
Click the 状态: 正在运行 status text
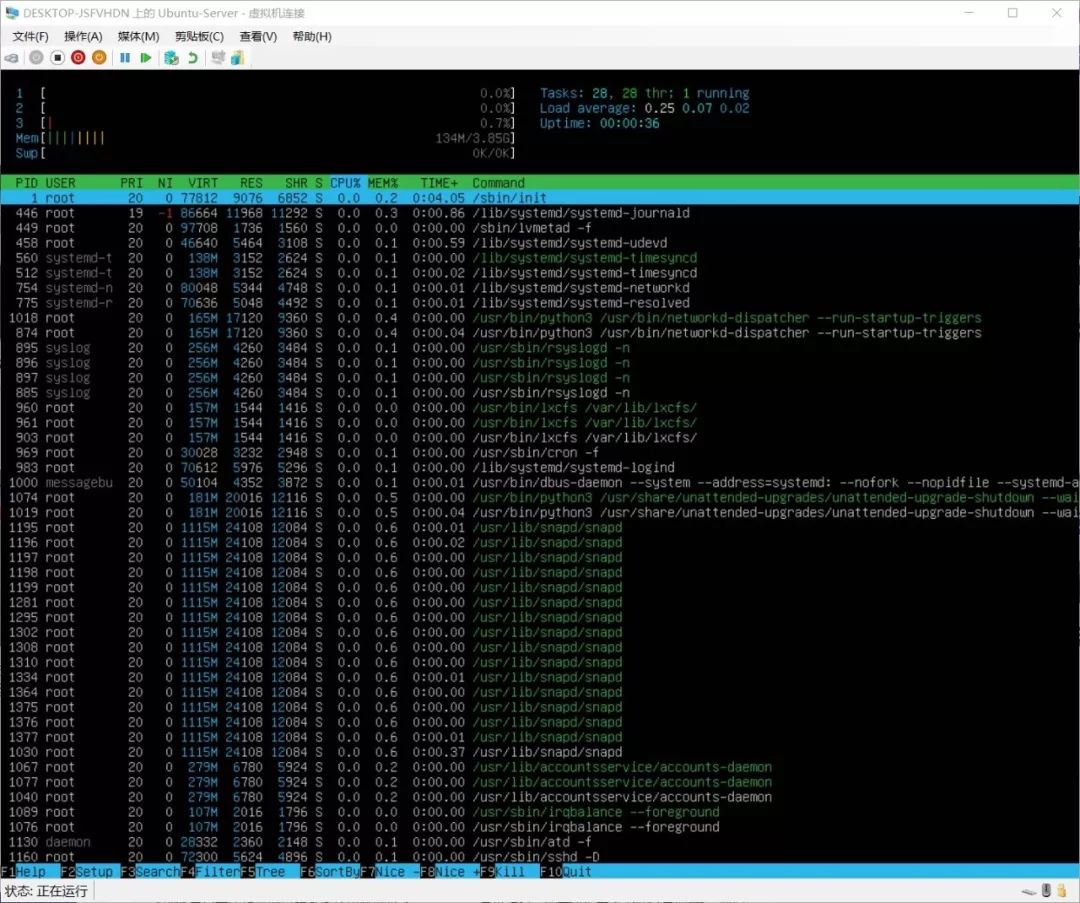[46, 891]
